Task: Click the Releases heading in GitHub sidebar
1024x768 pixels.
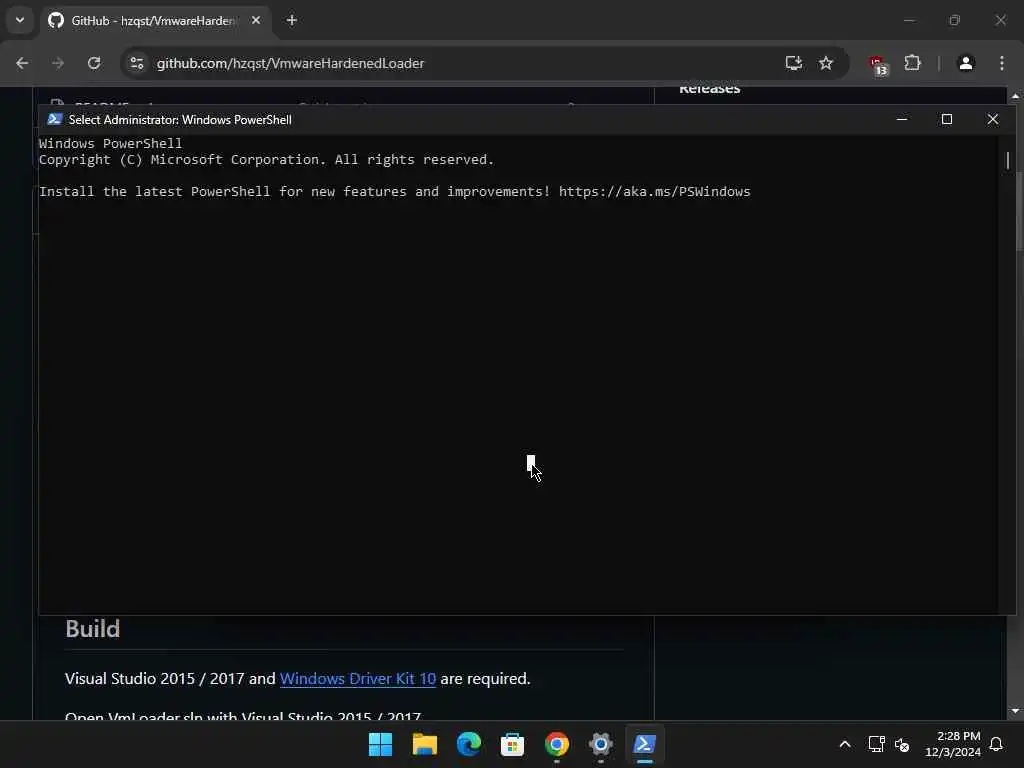Action: coord(709,89)
